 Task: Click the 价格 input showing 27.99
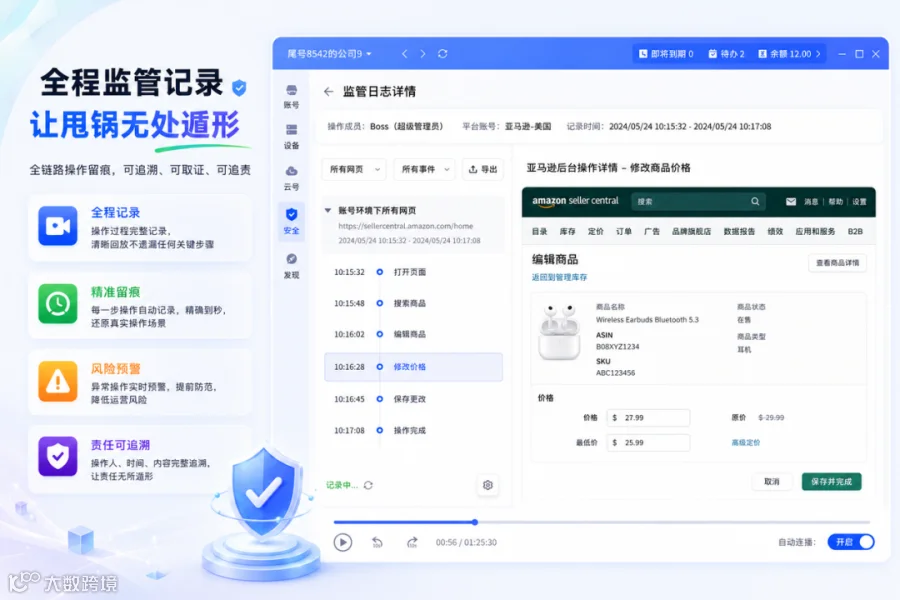click(x=649, y=418)
